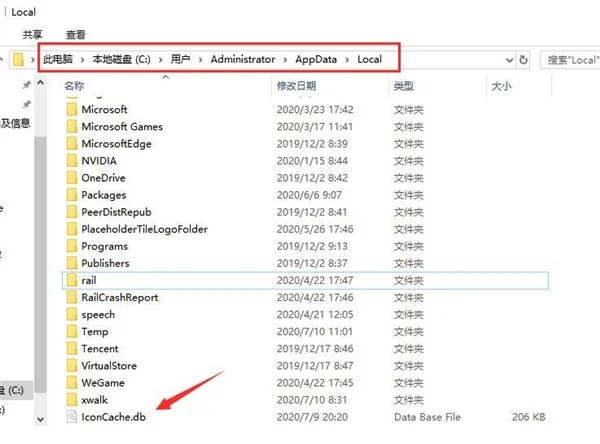The image size is (600, 444).
Task: Expand the chevron after Administrator breadcrumb
Action: (285, 60)
